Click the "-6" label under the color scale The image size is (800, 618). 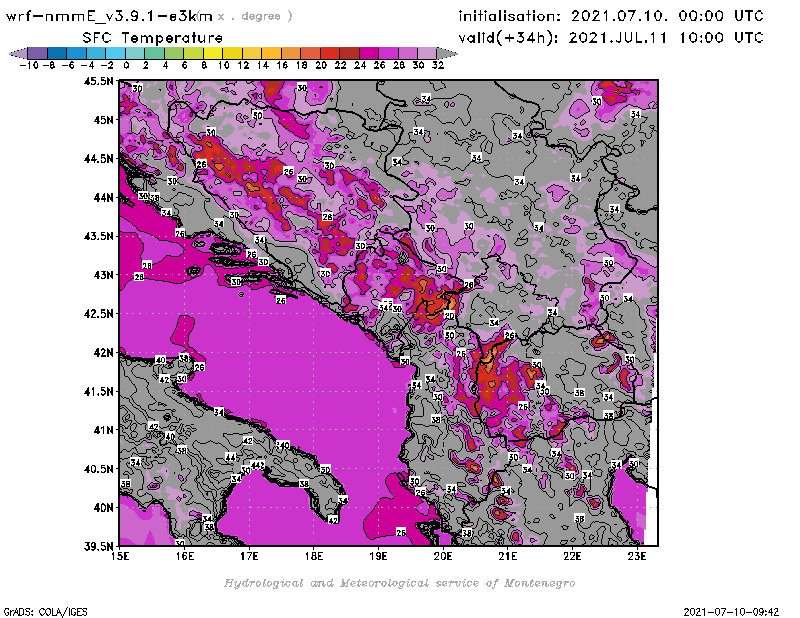pyautogui.click(x=68, y=65)
